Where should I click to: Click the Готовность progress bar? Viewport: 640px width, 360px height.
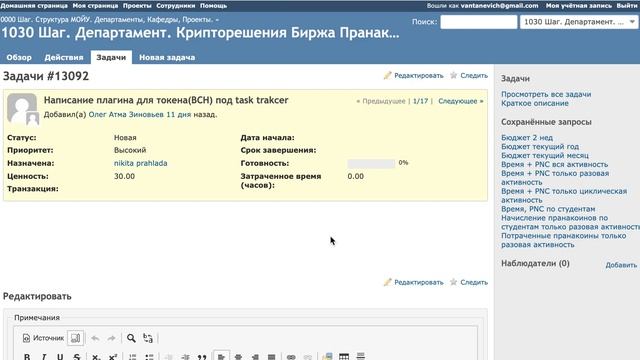coord(371,163)
